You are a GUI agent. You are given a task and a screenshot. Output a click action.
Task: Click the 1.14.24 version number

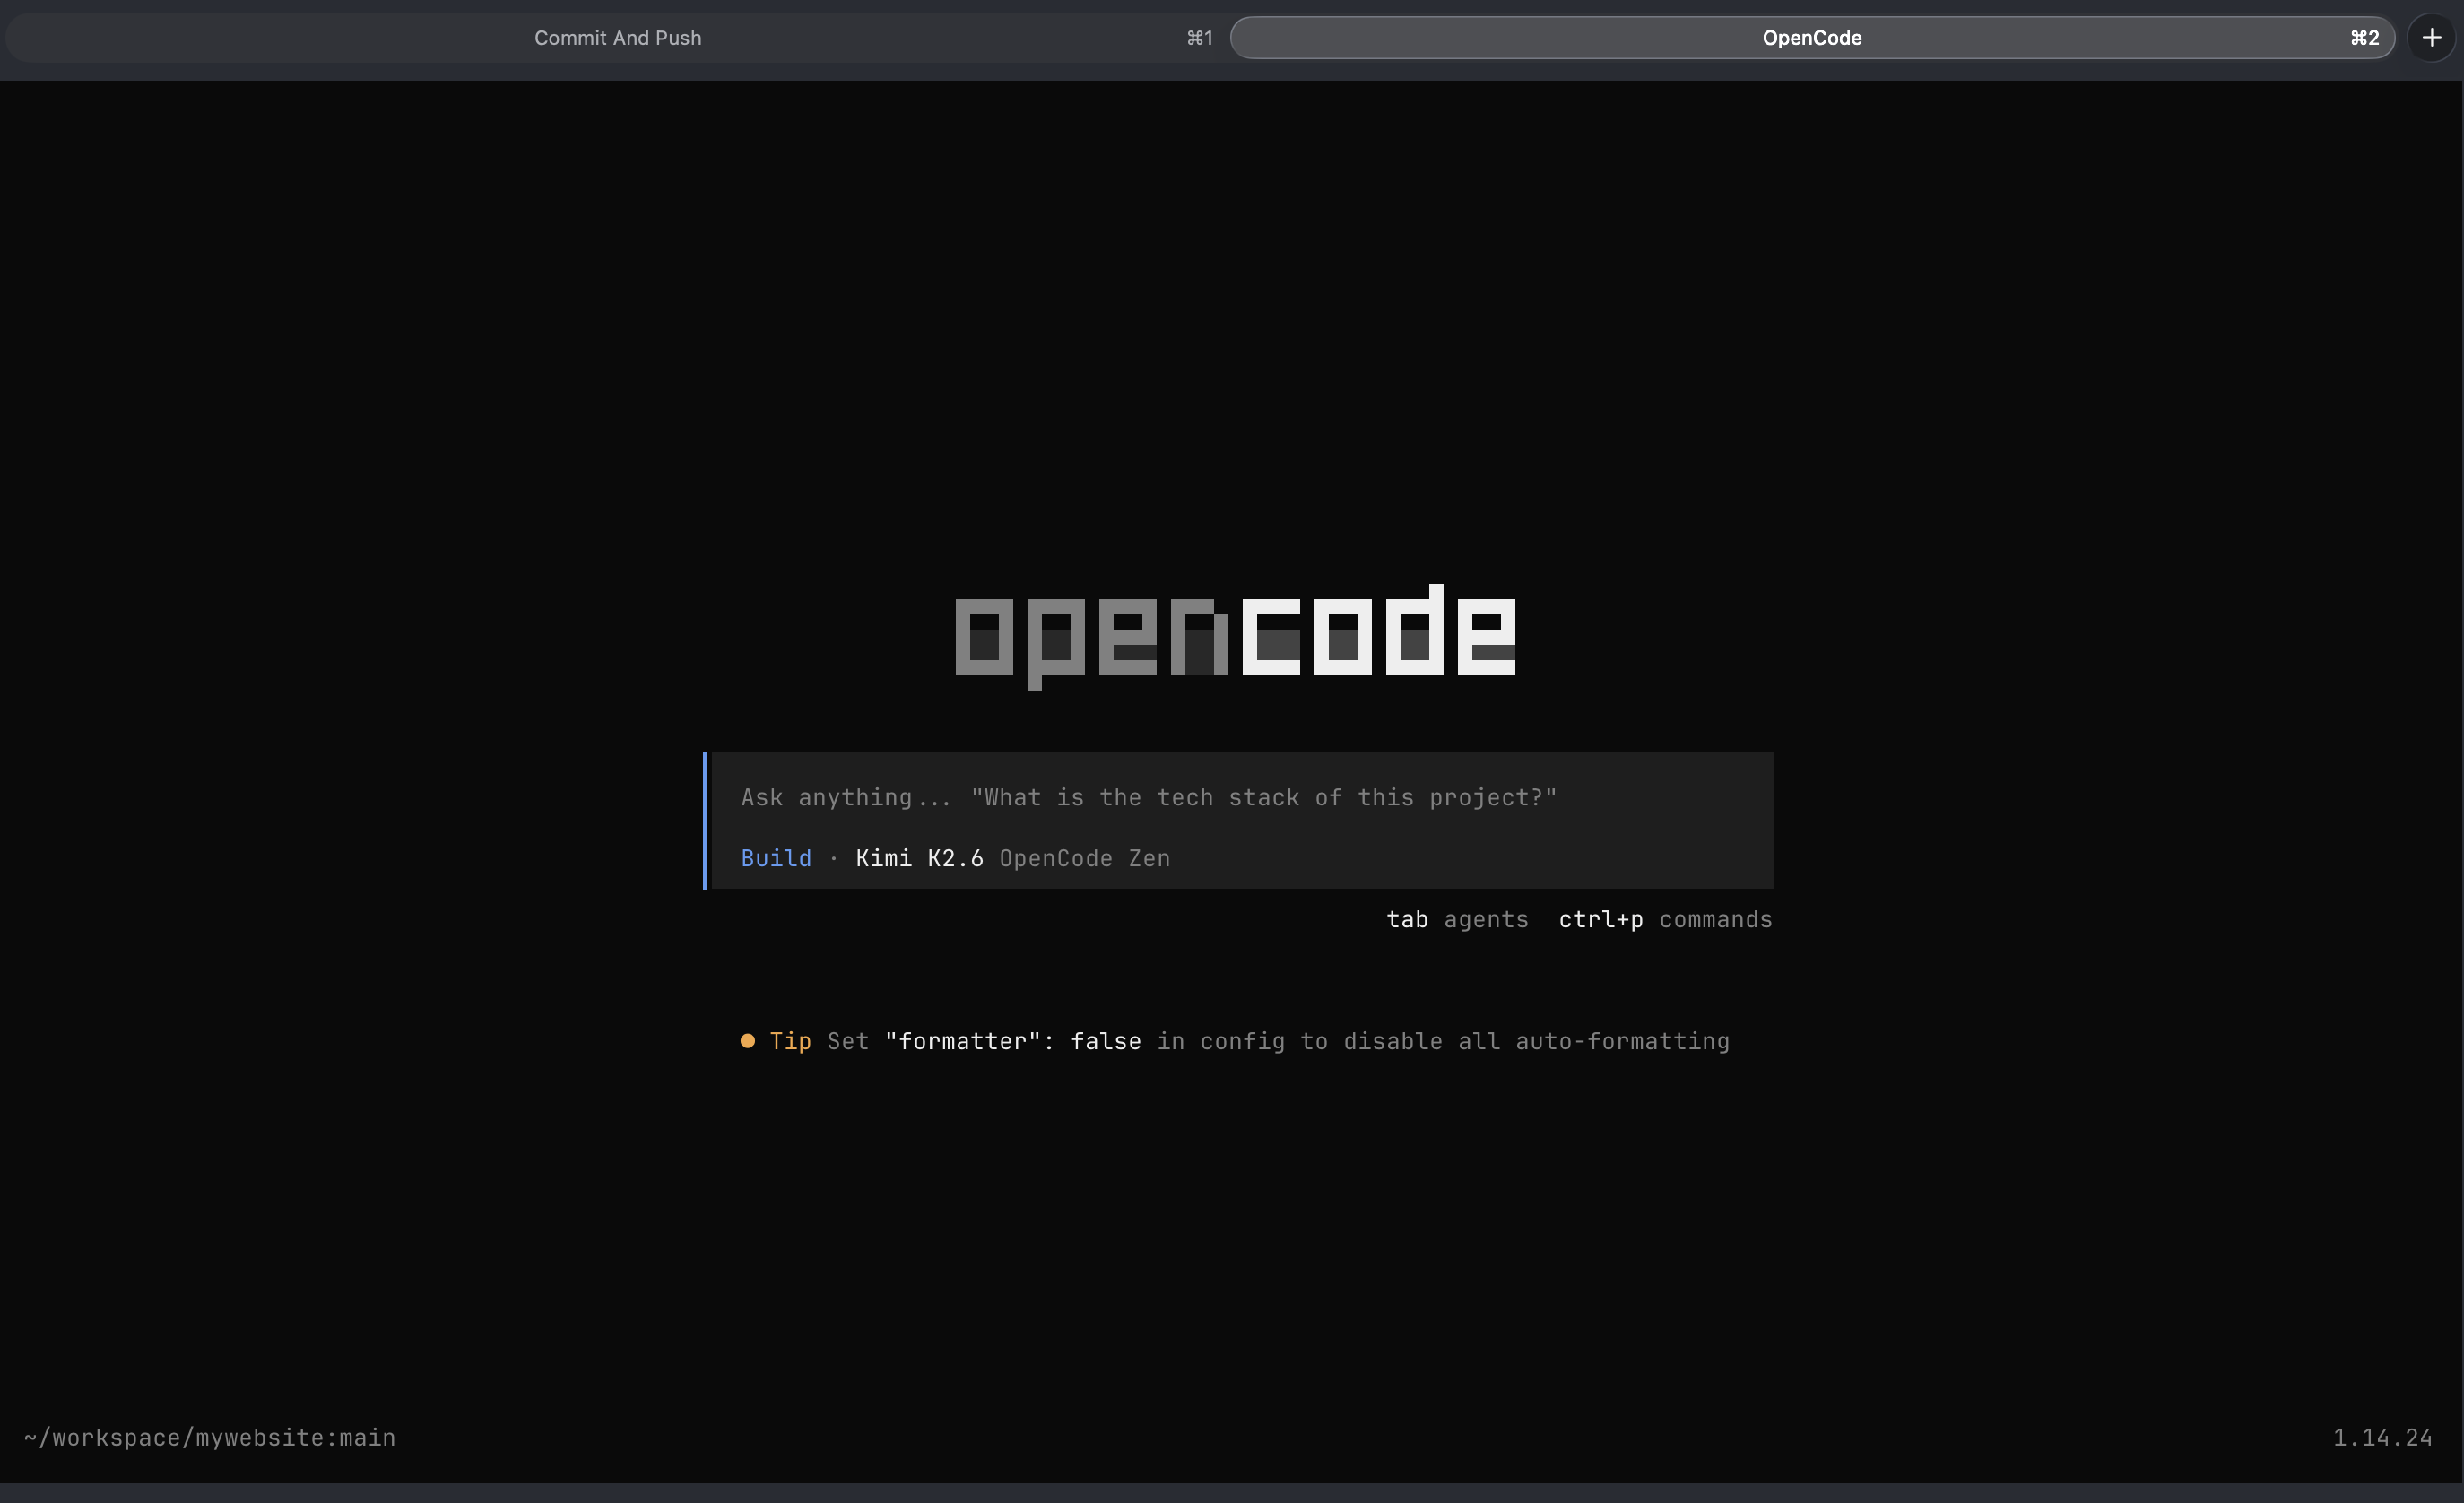click(x=2382, y=1437)
